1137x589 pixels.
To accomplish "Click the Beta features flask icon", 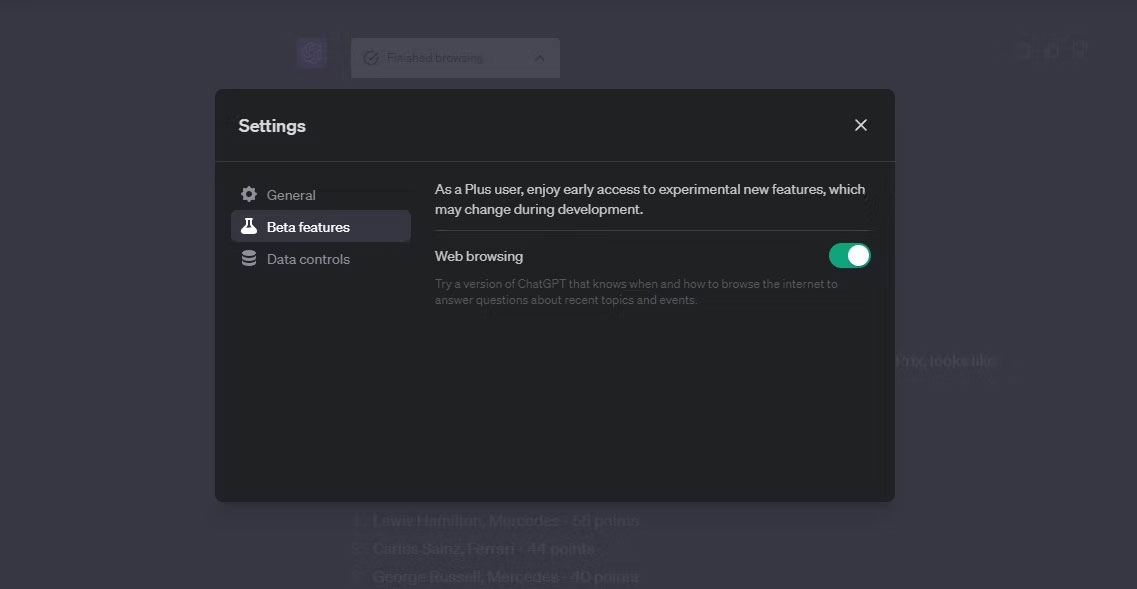I will [249, 226].
